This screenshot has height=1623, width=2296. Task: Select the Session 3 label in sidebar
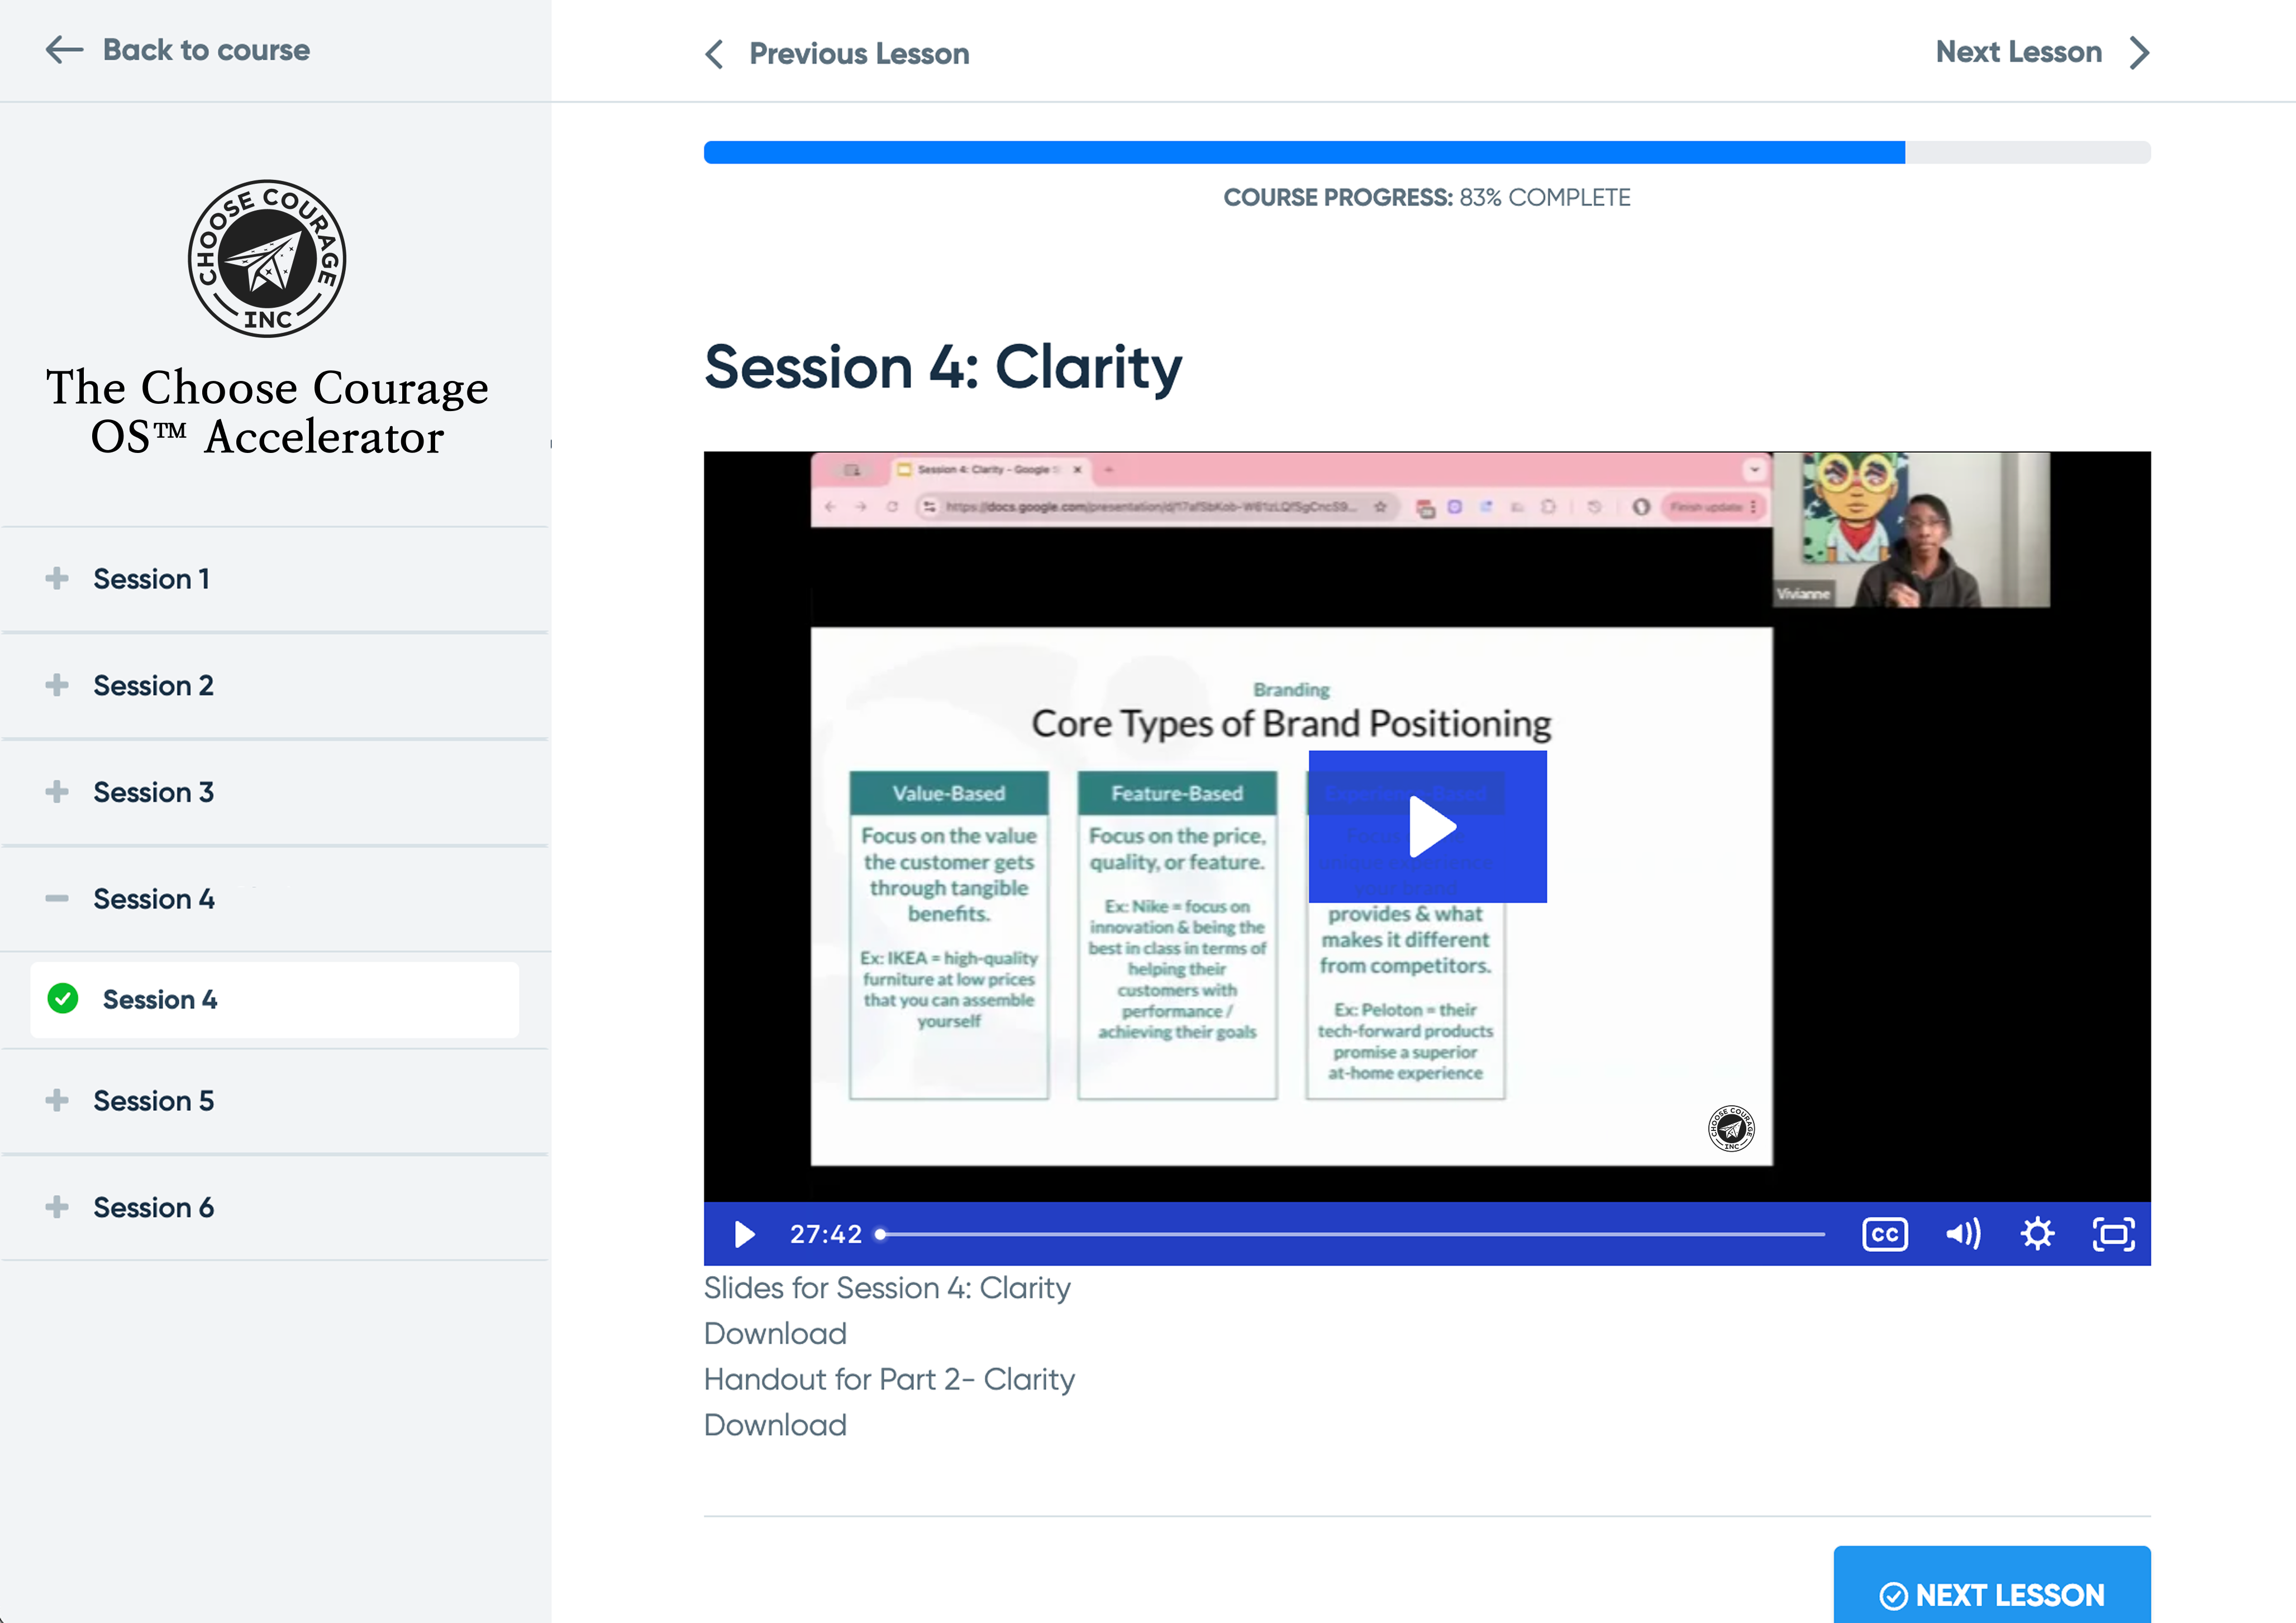(x=153, y=793)
